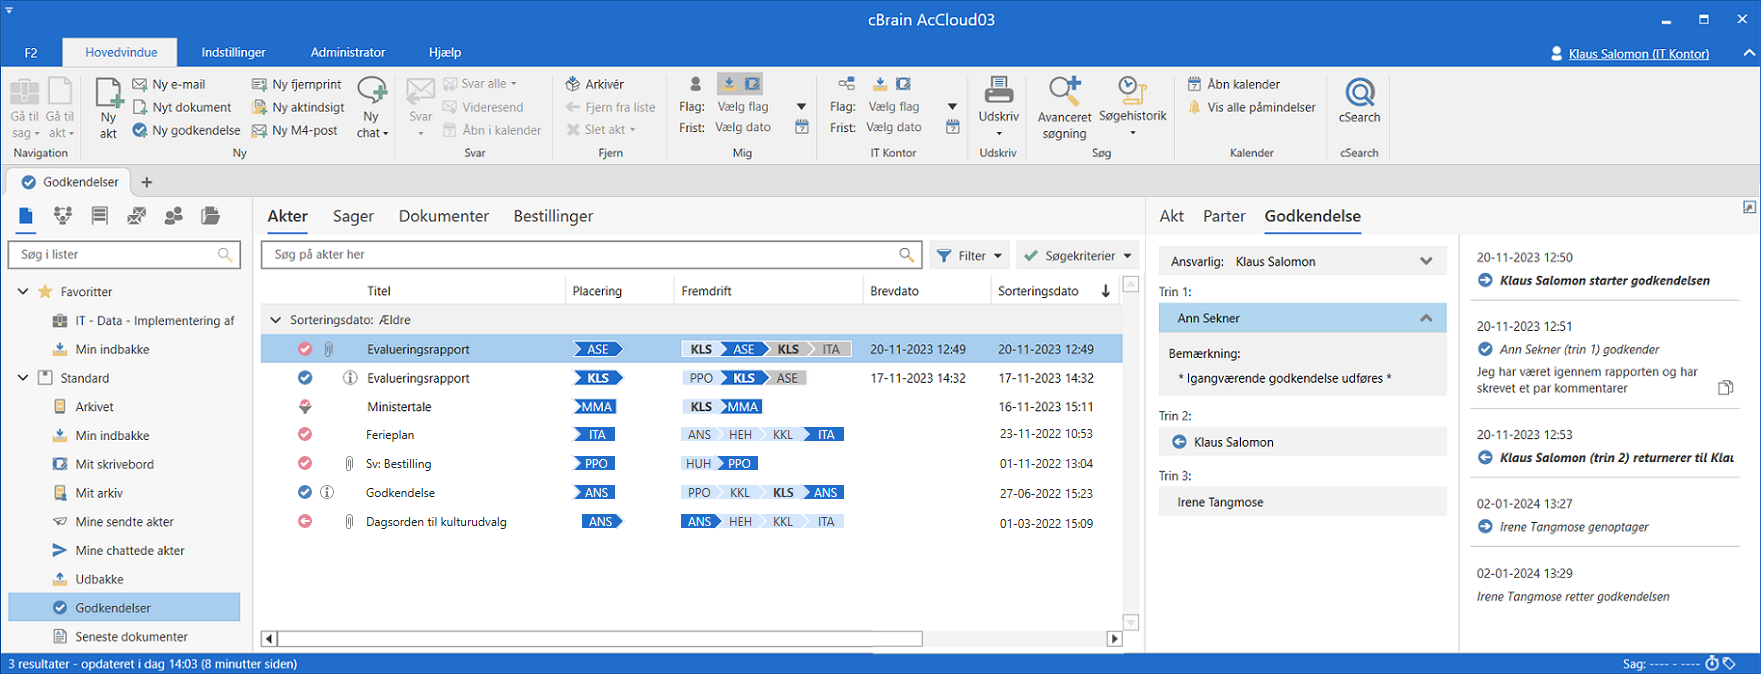1761x674 pixels.
Task: Click the Søg på akter her search field
Action: tap(580, 255)
